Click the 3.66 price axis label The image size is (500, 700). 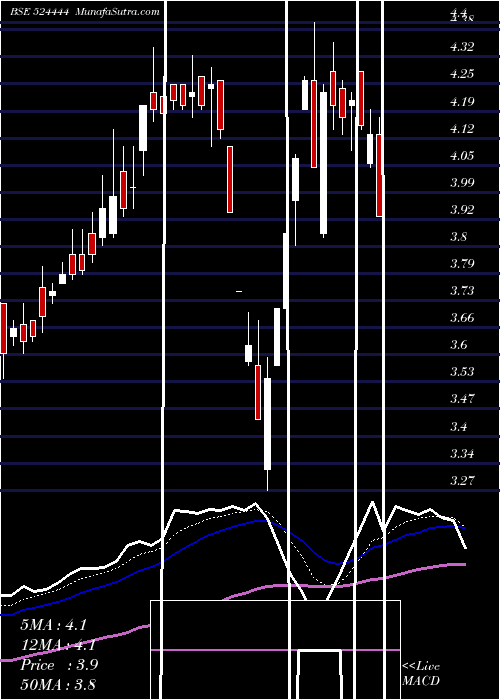[x=462, y=318]
